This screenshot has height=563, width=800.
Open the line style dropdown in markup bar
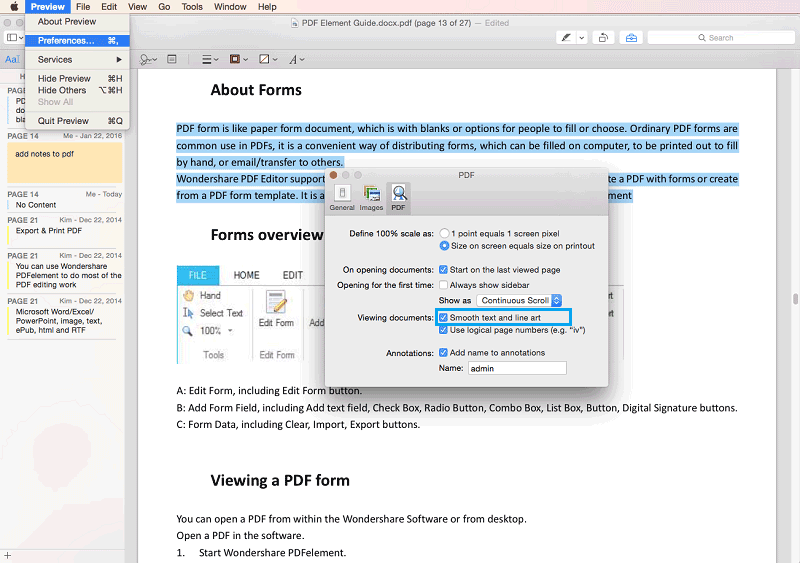click(210, 60)
